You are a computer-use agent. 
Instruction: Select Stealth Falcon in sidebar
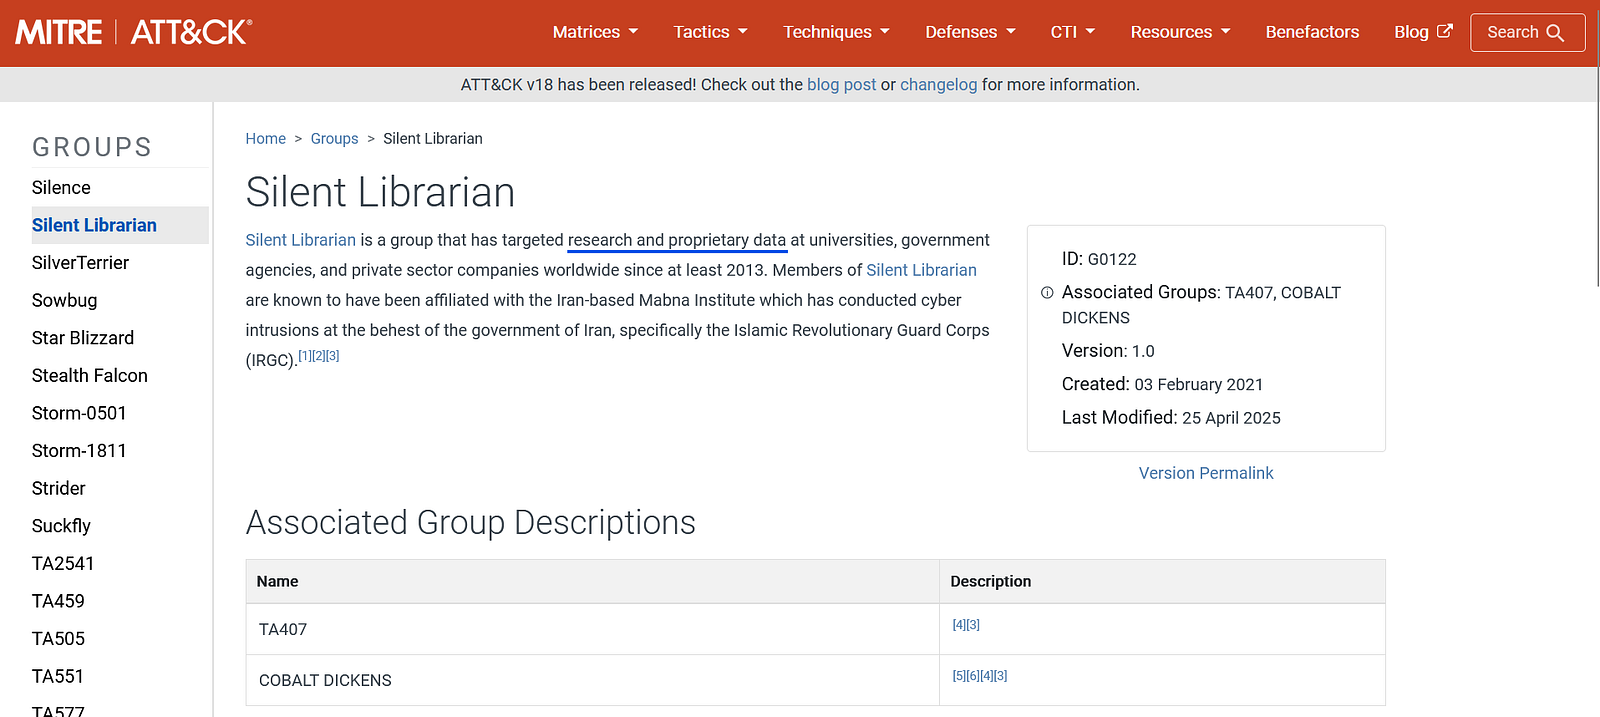[90, 376]
